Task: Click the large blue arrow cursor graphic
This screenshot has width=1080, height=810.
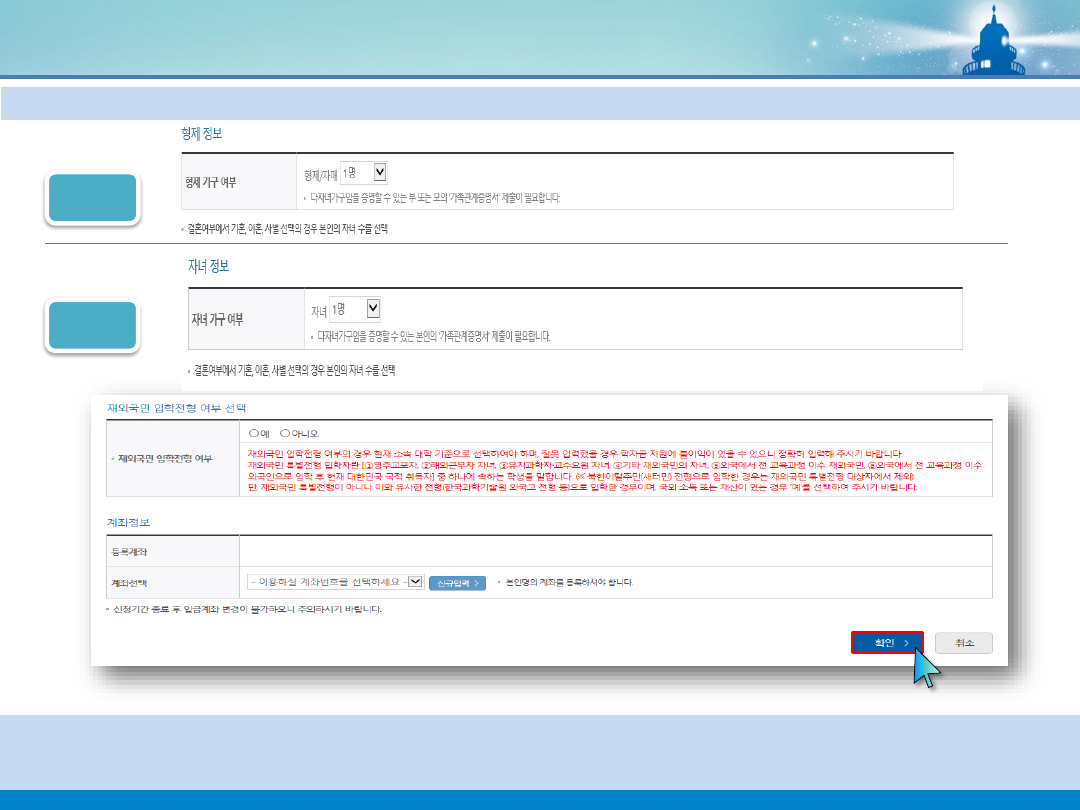Action: [927, 668]
